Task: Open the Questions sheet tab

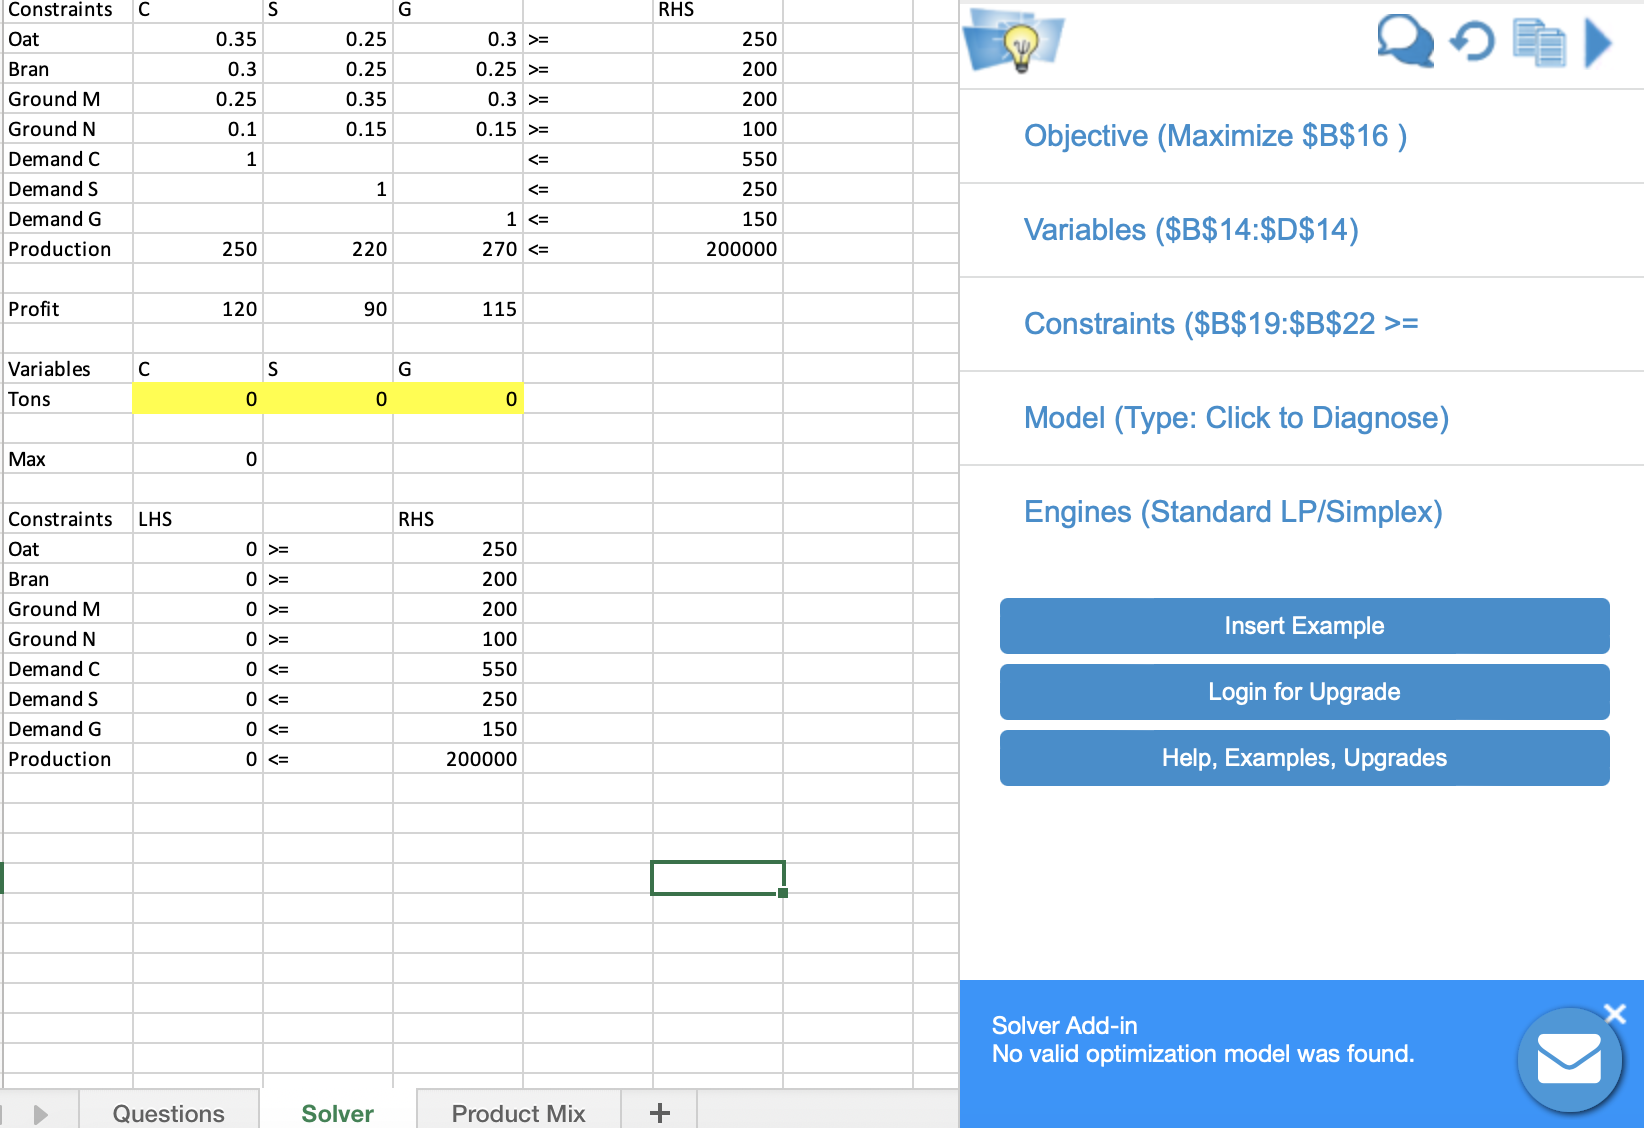Action: 168,1113
